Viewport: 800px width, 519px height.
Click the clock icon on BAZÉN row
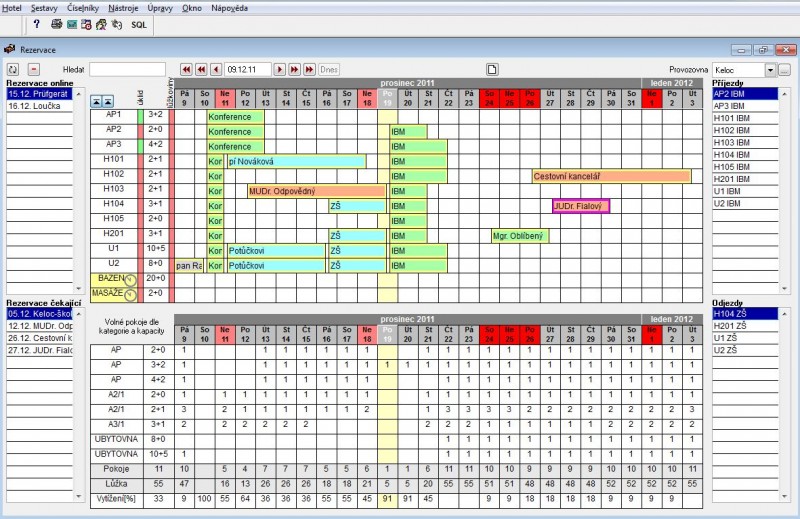click(x=129, y=278)
